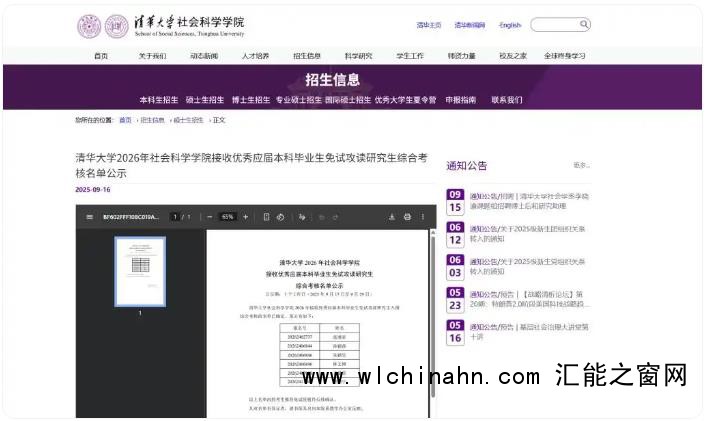Select page 1 thumbnail in PDF sidebar
Image resolution: width=713 pixels, height=421 pixels.
pyautogui.click(x=140, y=272)
